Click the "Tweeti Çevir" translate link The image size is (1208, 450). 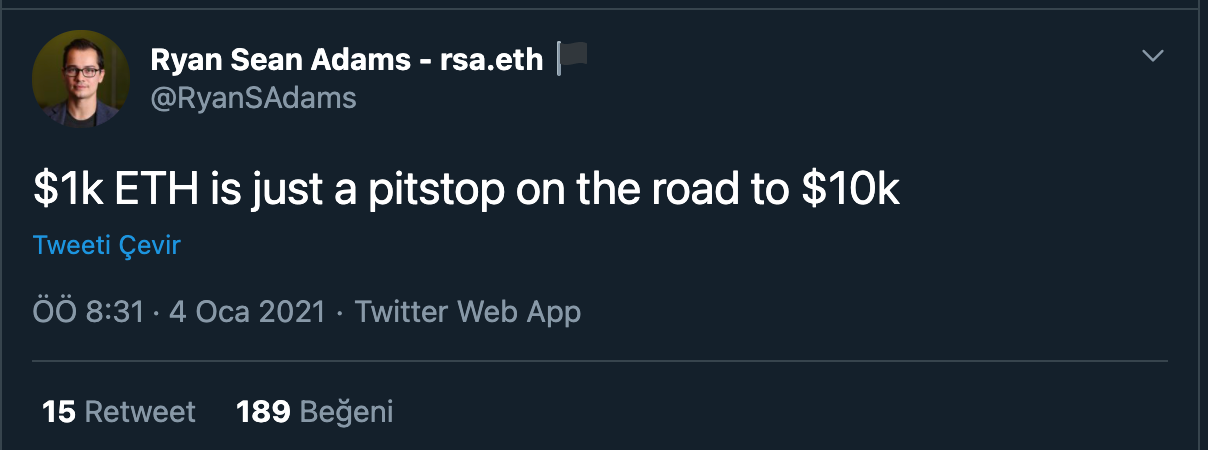coord(107,245)
